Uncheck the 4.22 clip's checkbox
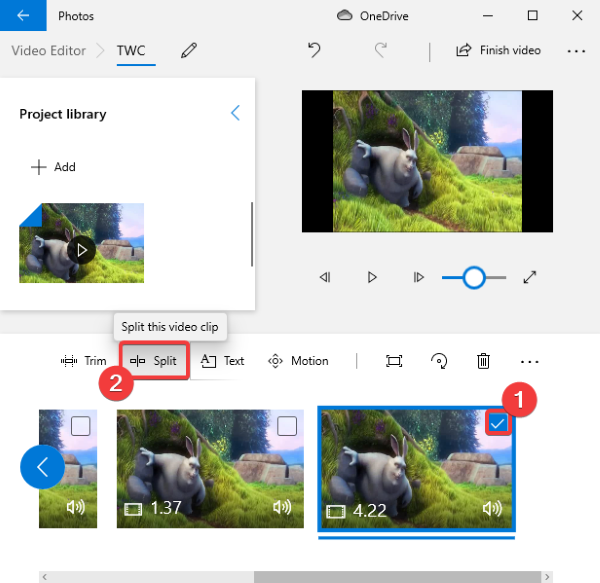The image size is (600, 583). click(497, 423)
